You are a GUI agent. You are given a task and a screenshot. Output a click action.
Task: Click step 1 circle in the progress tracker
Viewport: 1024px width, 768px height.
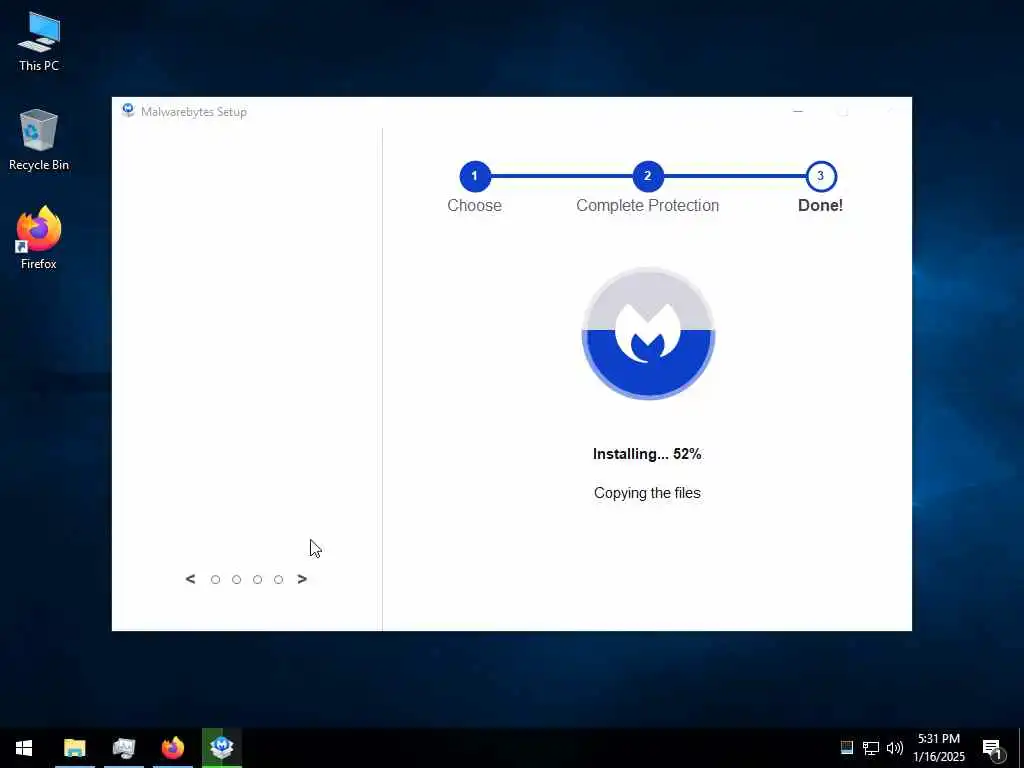(x=475, y=176)
